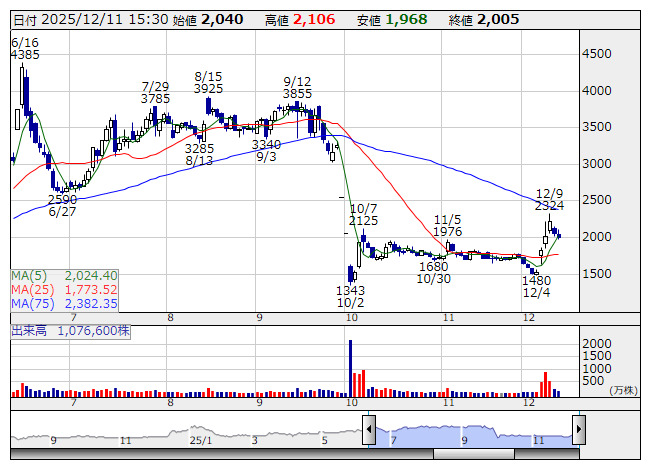Click the left range handle arrow
The width and height of the screenshot is (653, 470).
[x=369, y=430]
